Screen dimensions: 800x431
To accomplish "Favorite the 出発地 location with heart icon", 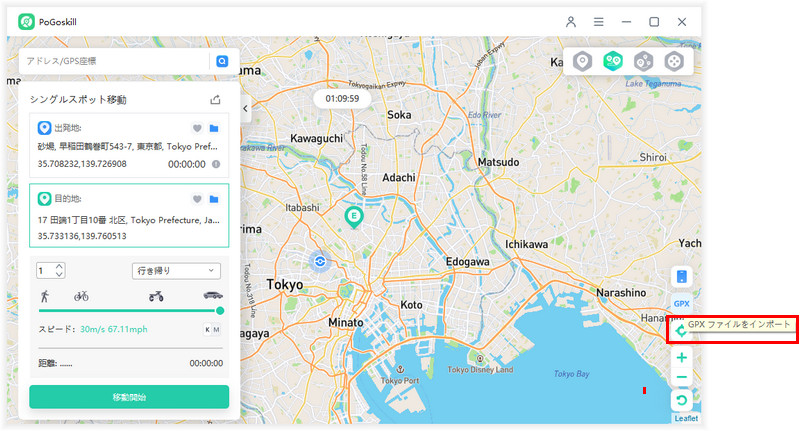I will 197,128.
